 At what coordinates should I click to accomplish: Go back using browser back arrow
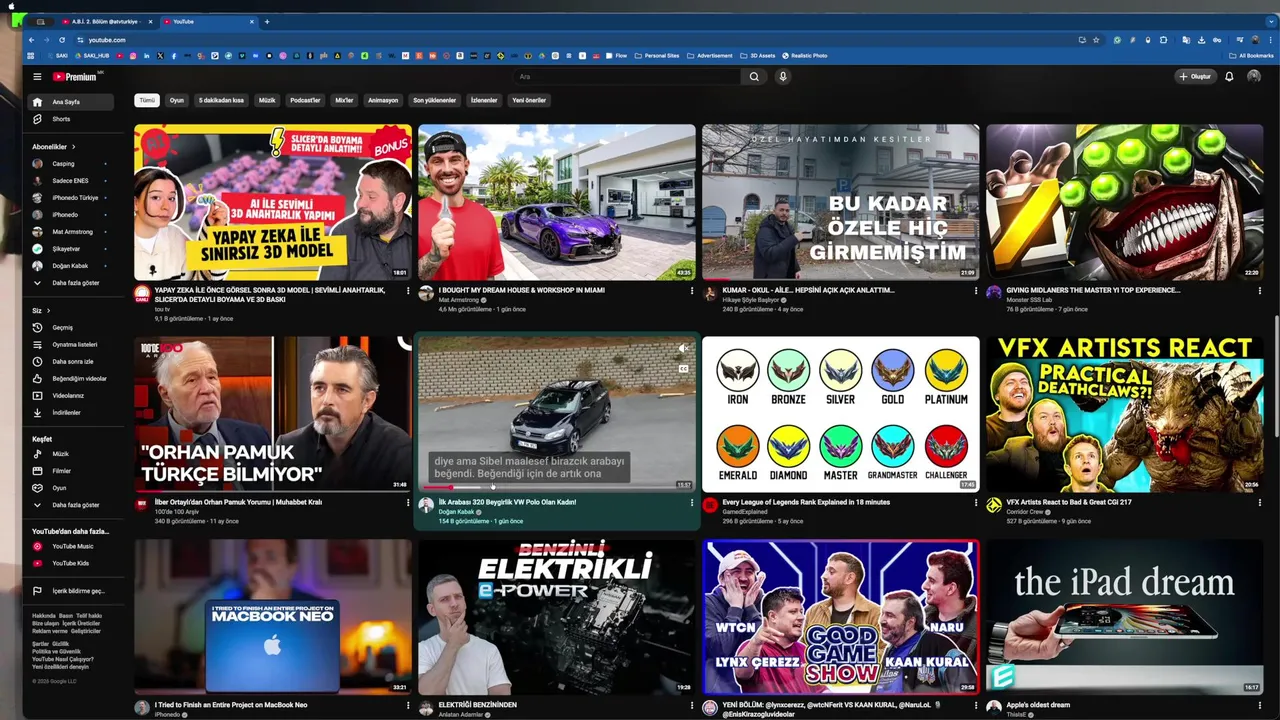point(33,40)
